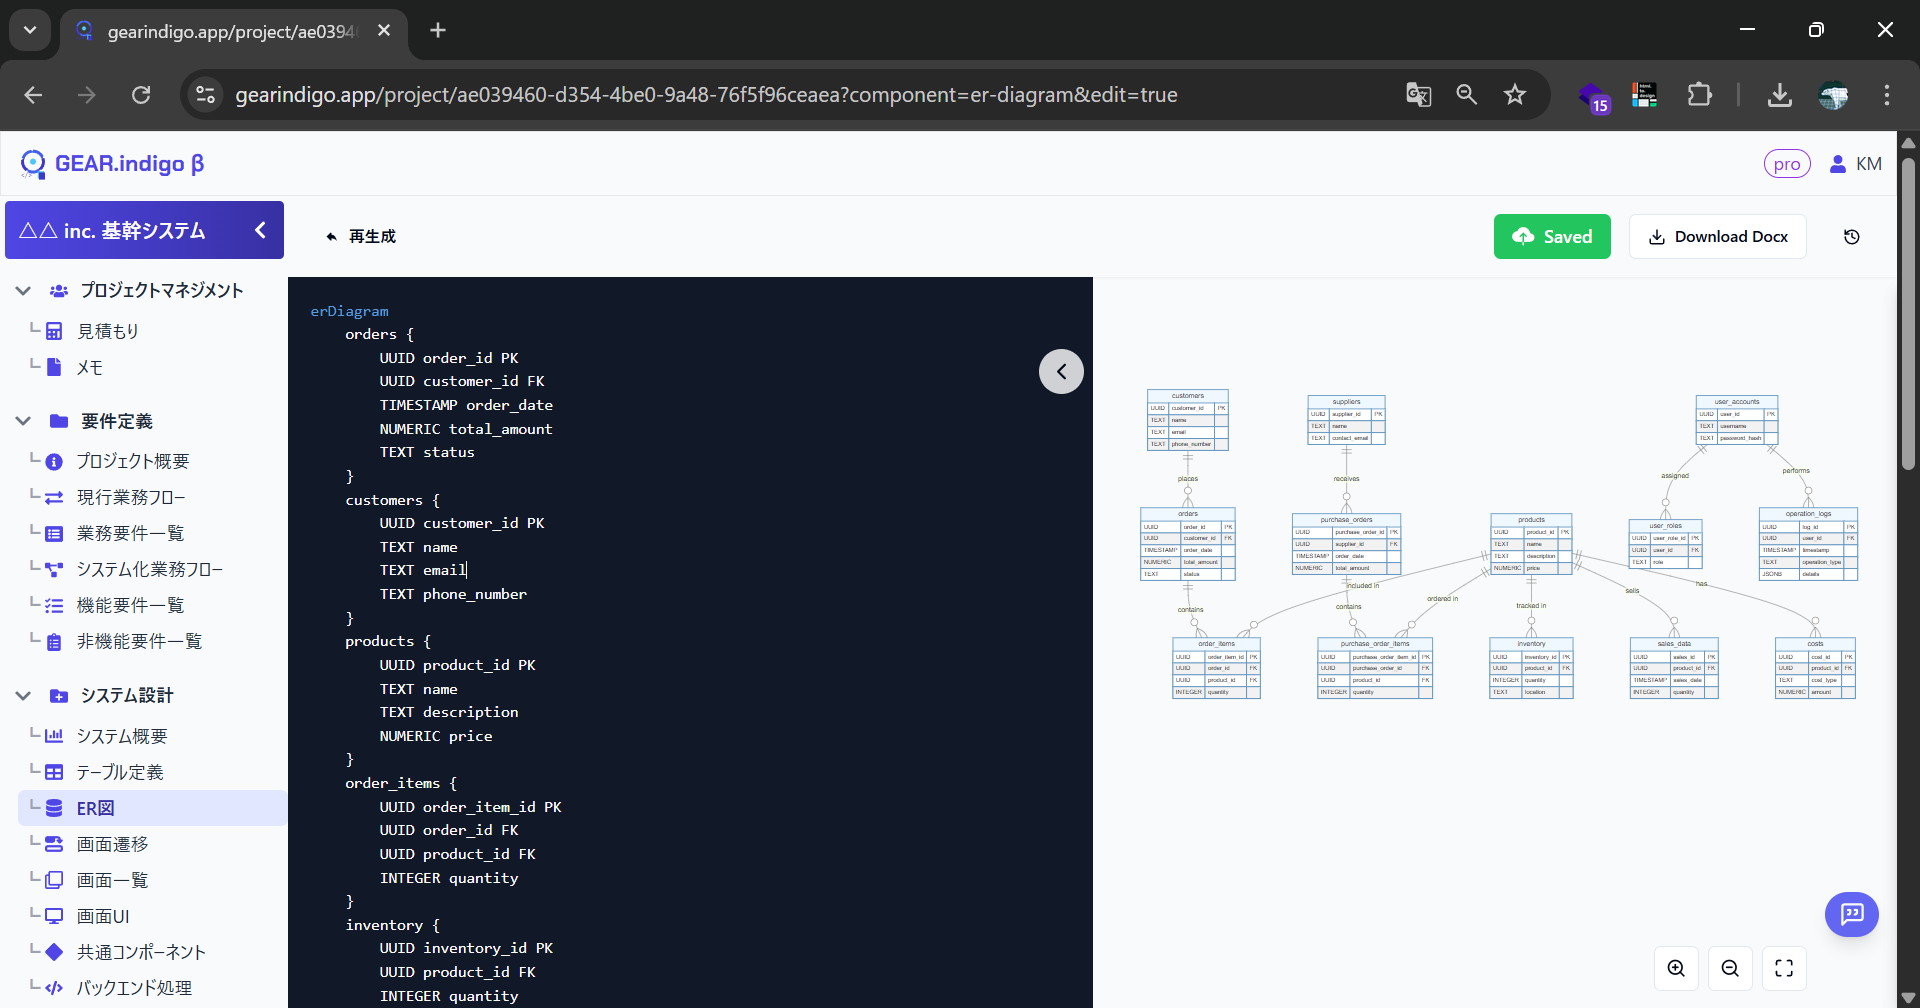Image resolution: width=1920 pixels, height=1008 pixels.
Task: Collapse the code editor panel arrow
Action: point(1061,372)
